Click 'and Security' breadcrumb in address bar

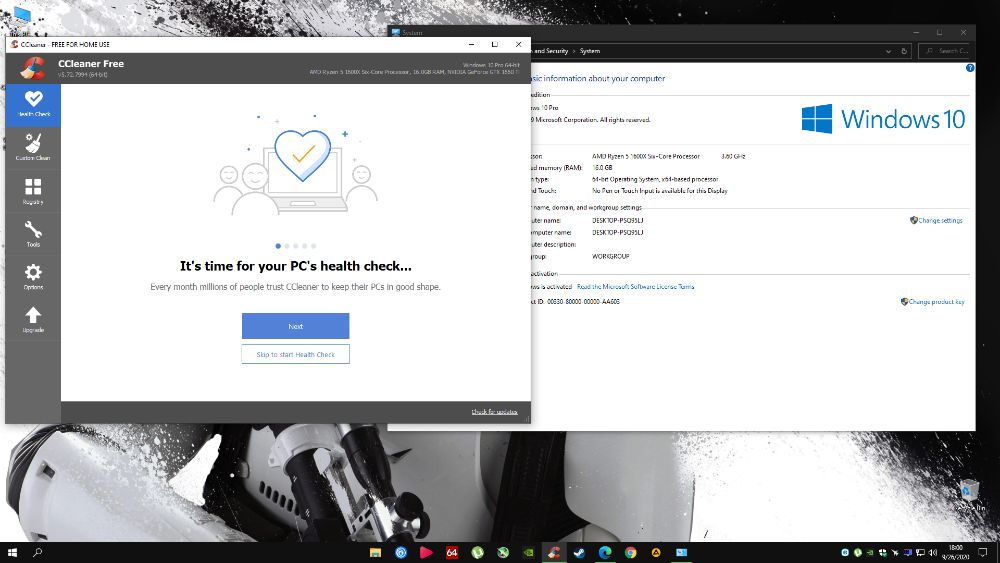pyautogui.click(x=551, y=51)
